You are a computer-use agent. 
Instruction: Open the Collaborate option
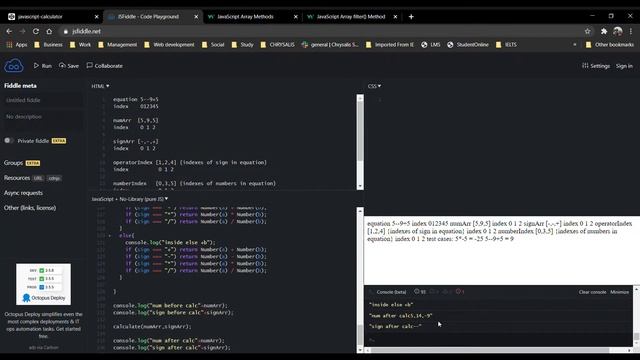pyautogui.click(x=104, y=66)
